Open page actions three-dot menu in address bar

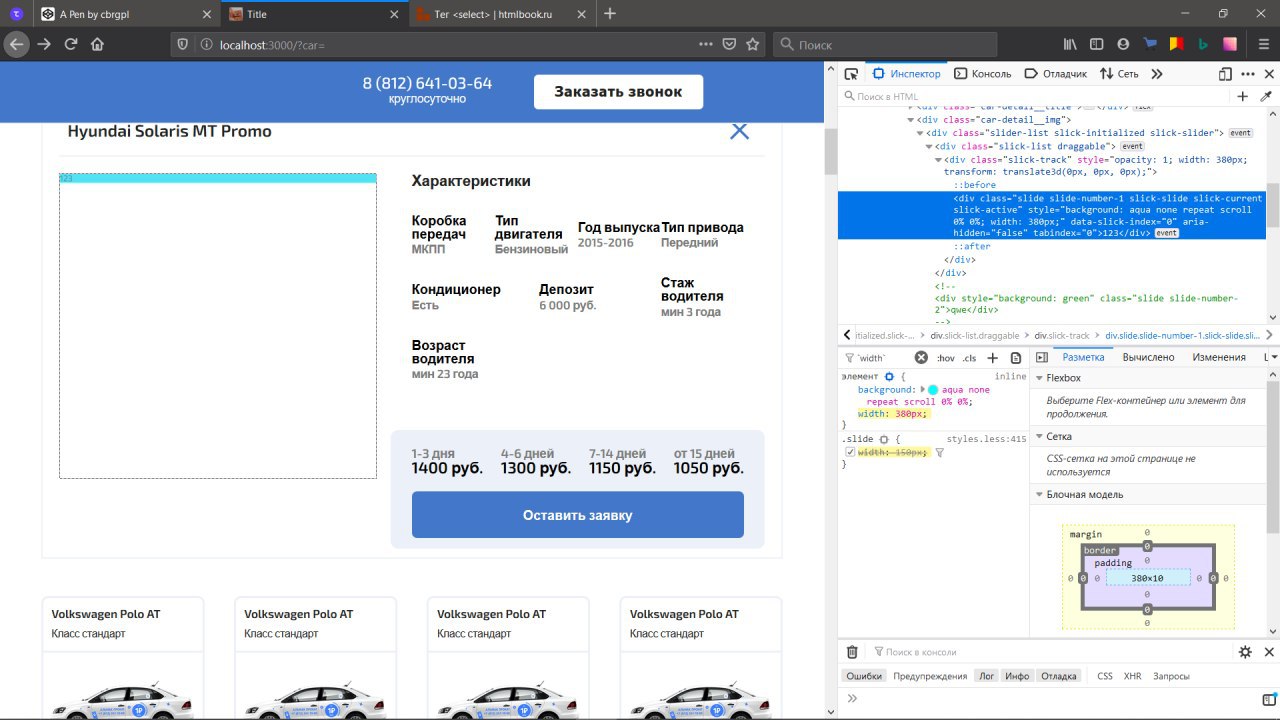tap(706, 44)
